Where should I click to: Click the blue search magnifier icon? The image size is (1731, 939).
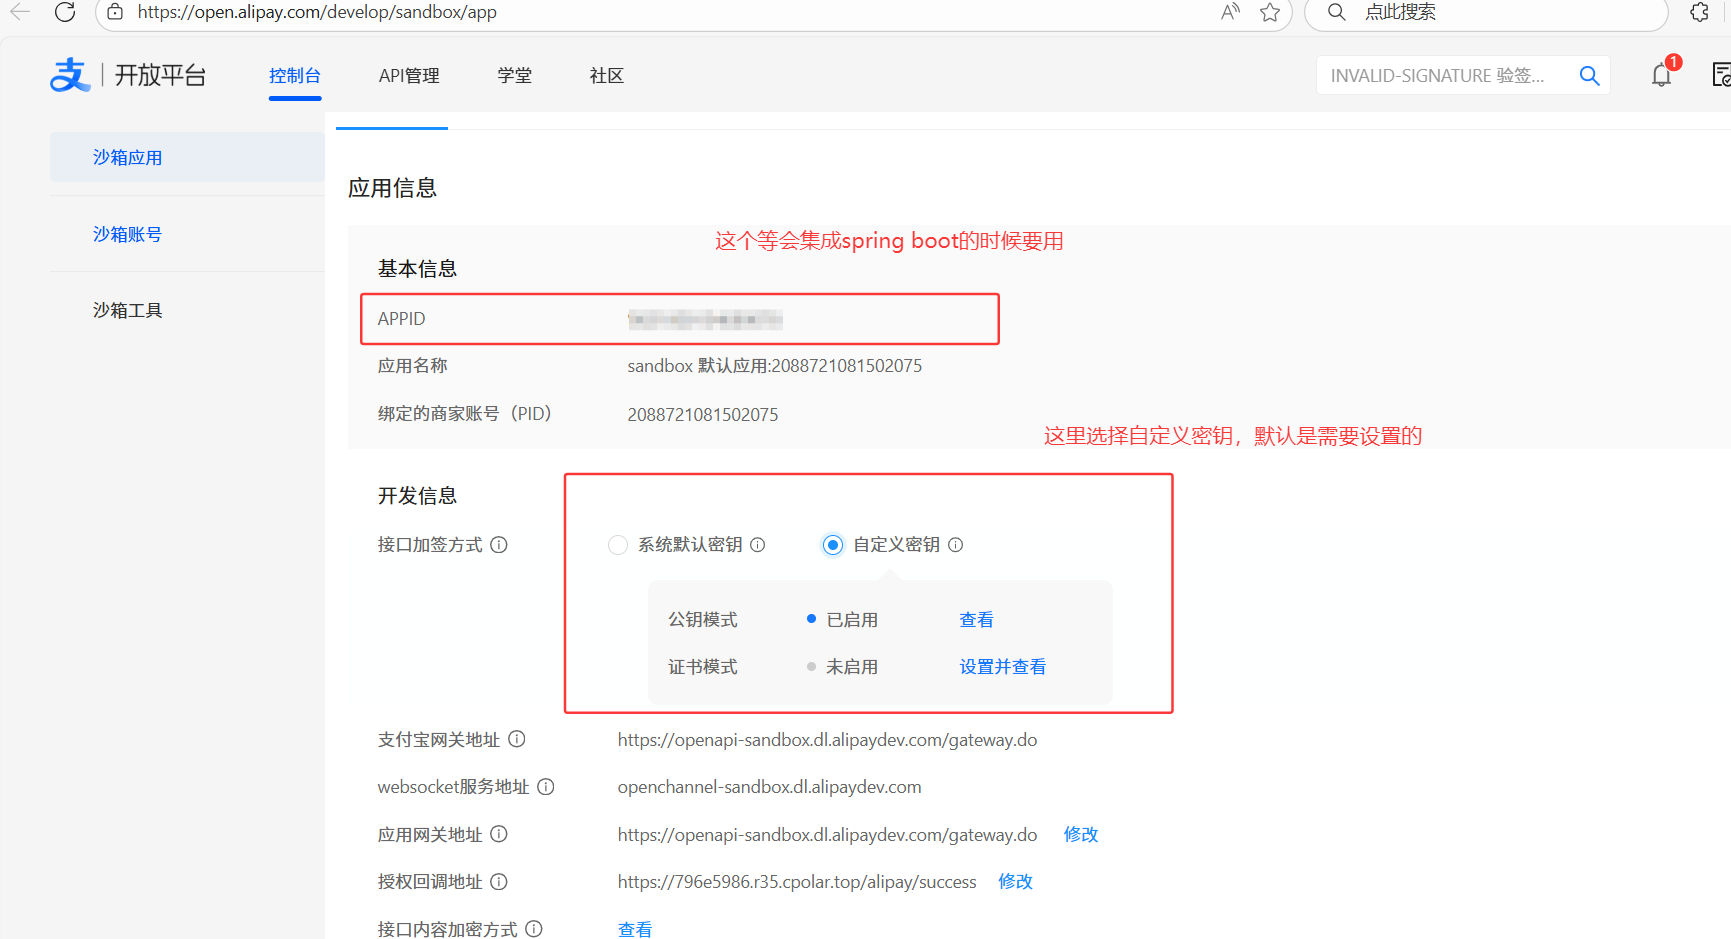coord(1589,76)
